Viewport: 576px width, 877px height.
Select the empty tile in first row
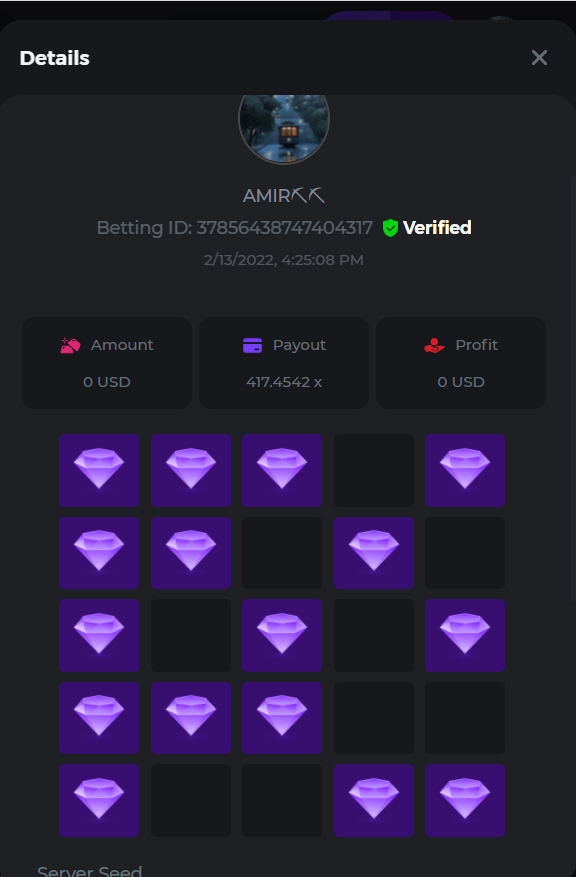pos(374,470)
